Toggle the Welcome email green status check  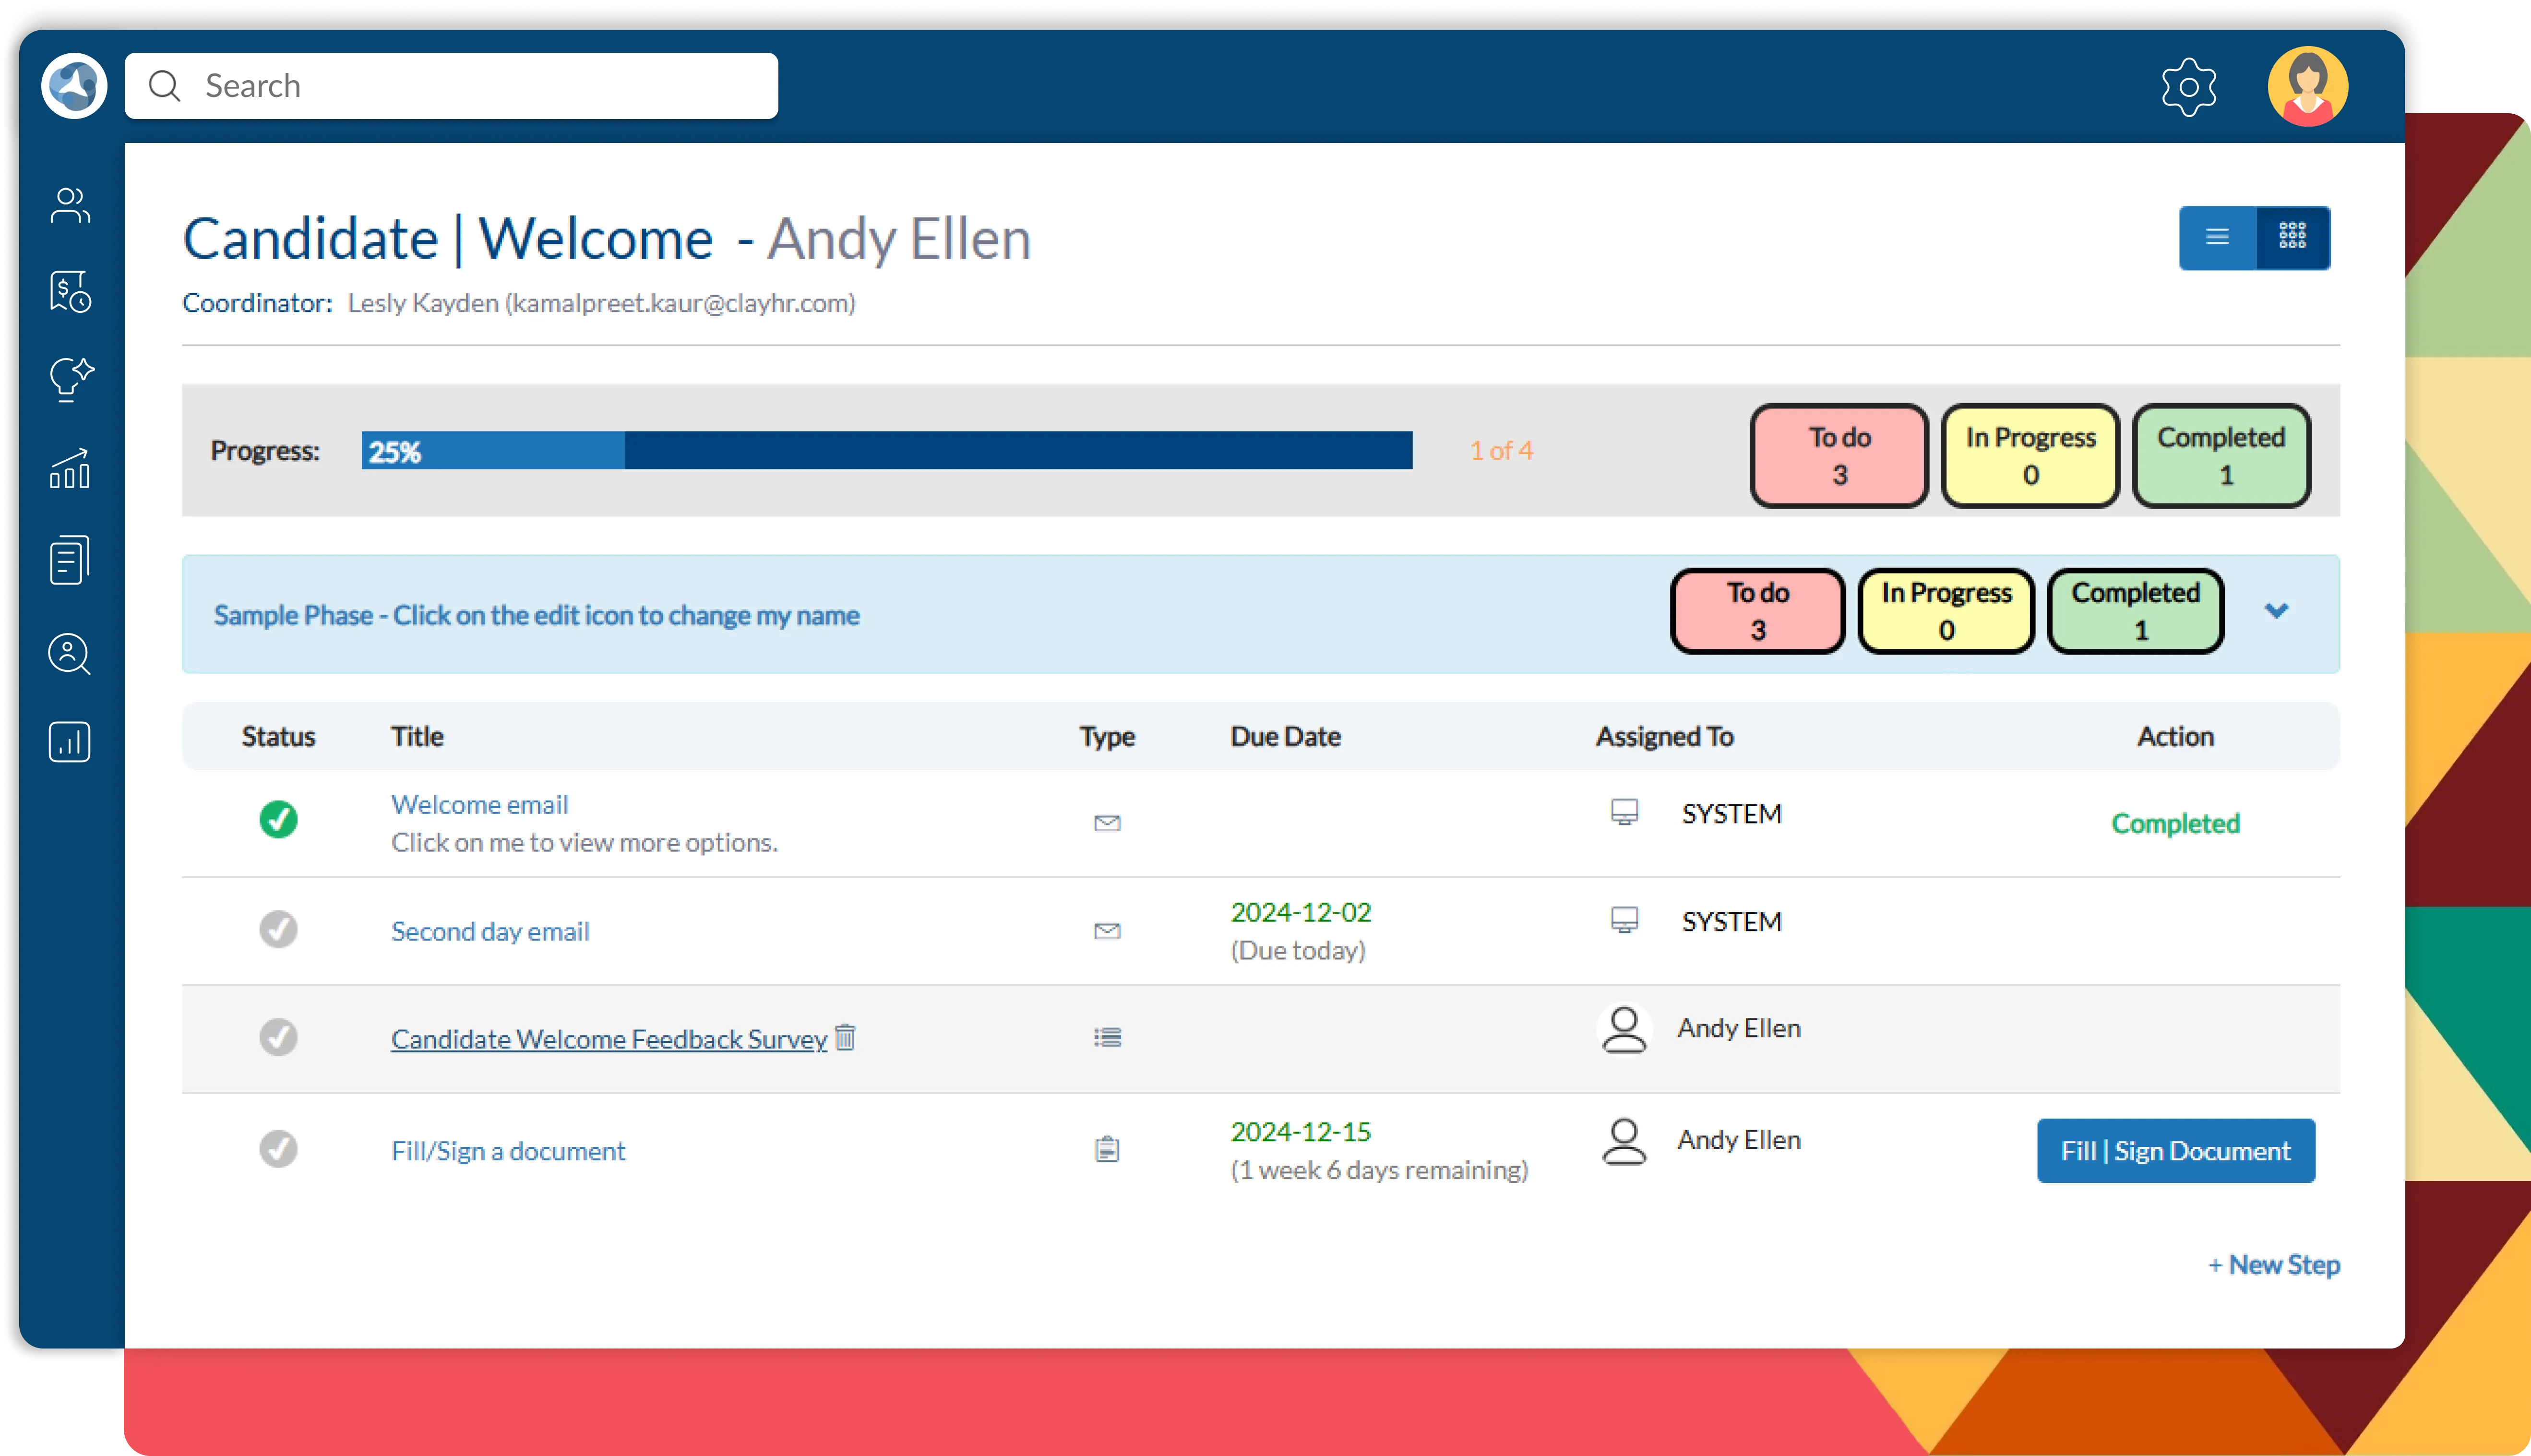click(278, 820)
